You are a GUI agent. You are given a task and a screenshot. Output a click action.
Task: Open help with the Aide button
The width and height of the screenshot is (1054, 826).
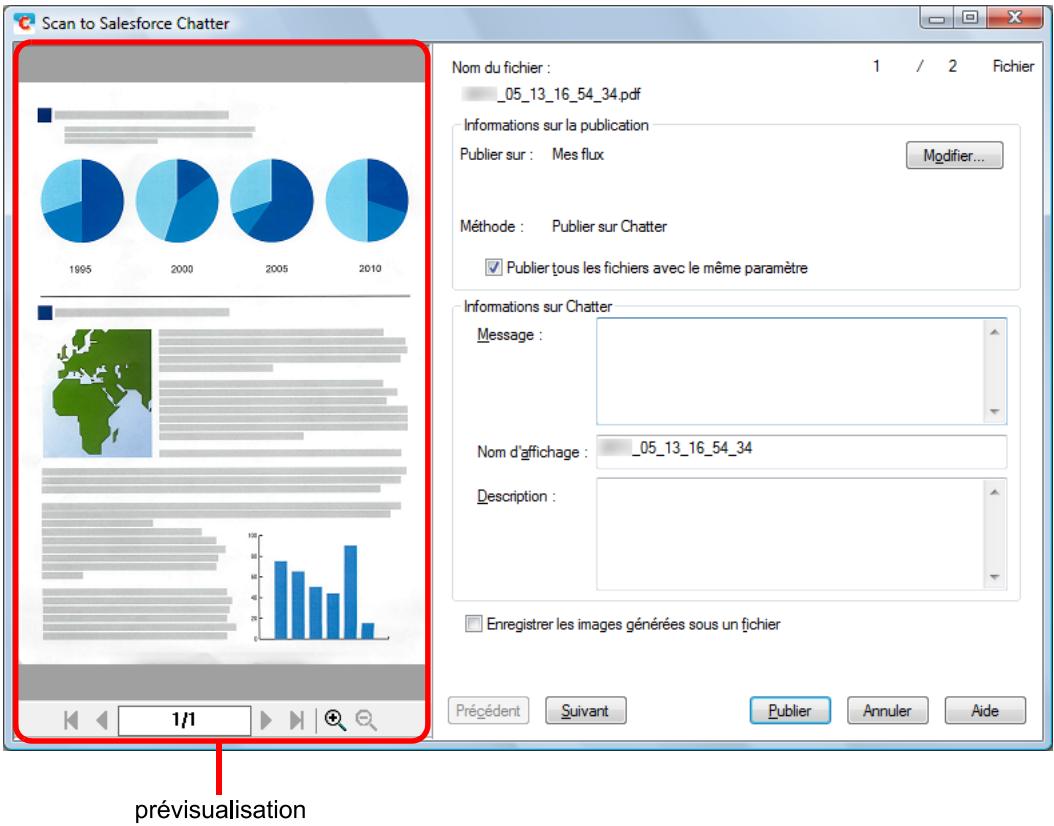pyautogui.click(x=985, y=710)
